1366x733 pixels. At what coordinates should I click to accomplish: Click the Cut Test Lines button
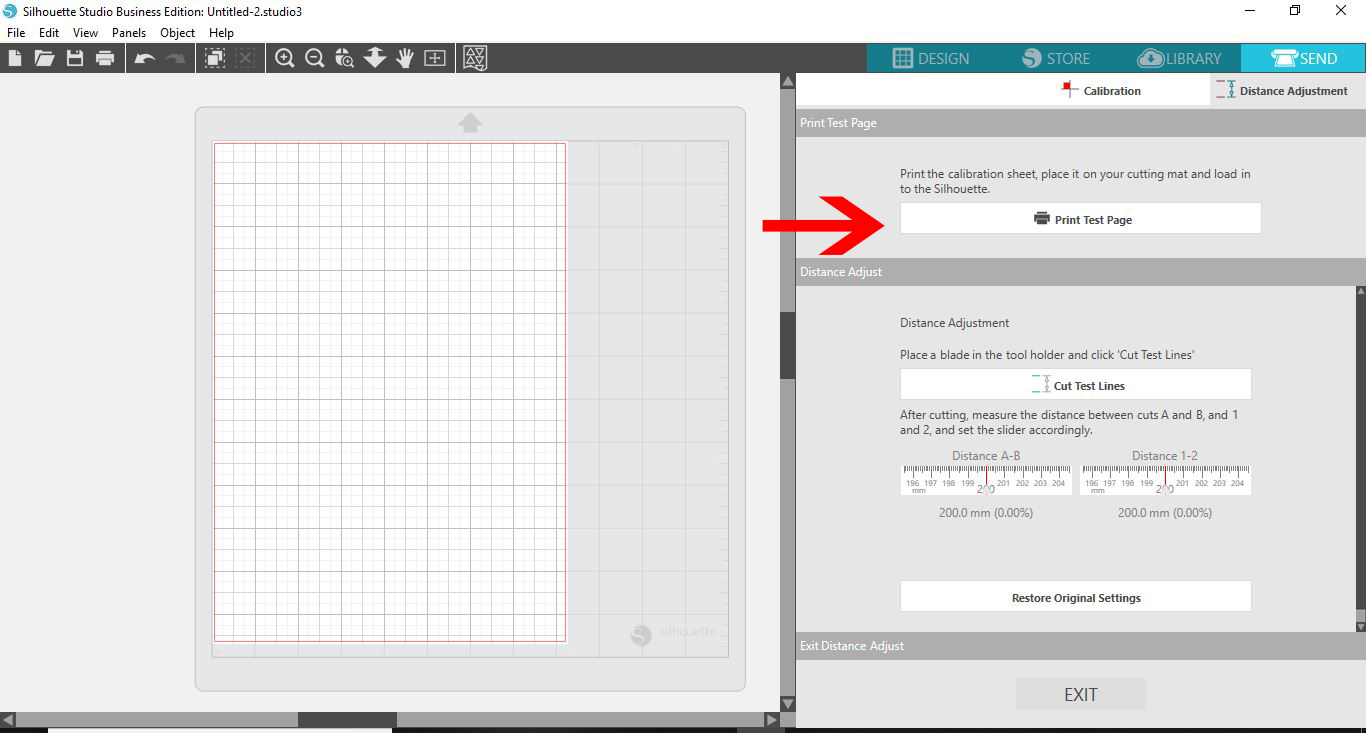1075,385
